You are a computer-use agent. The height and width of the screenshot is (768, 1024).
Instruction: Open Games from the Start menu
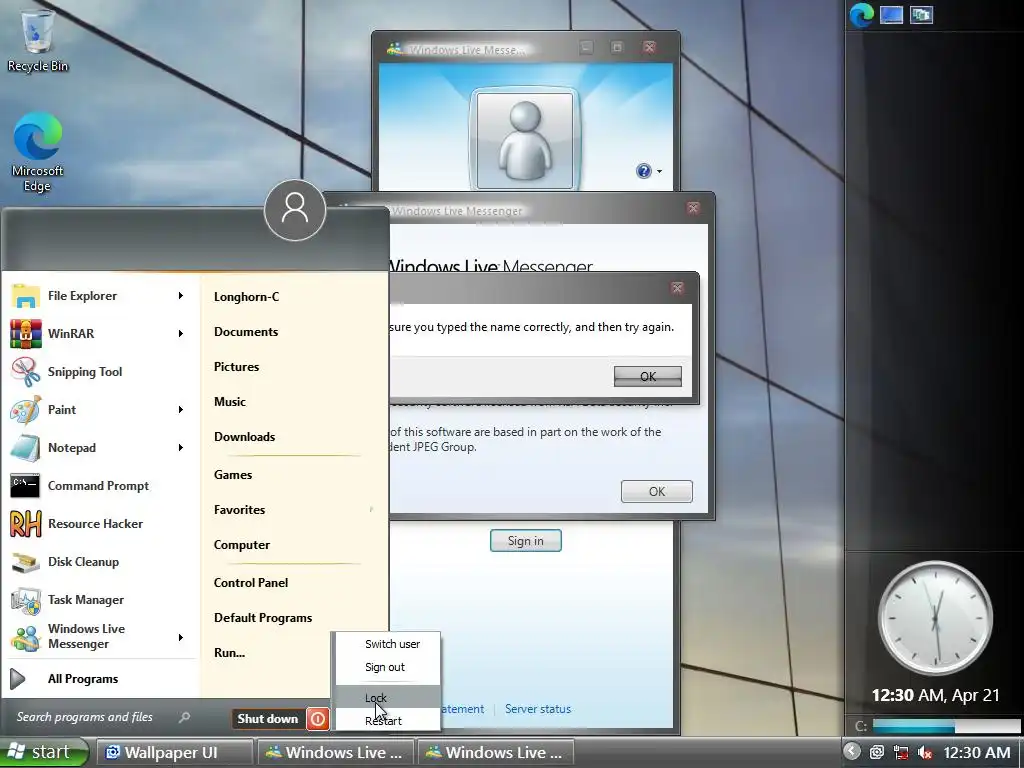click(232, 475)
